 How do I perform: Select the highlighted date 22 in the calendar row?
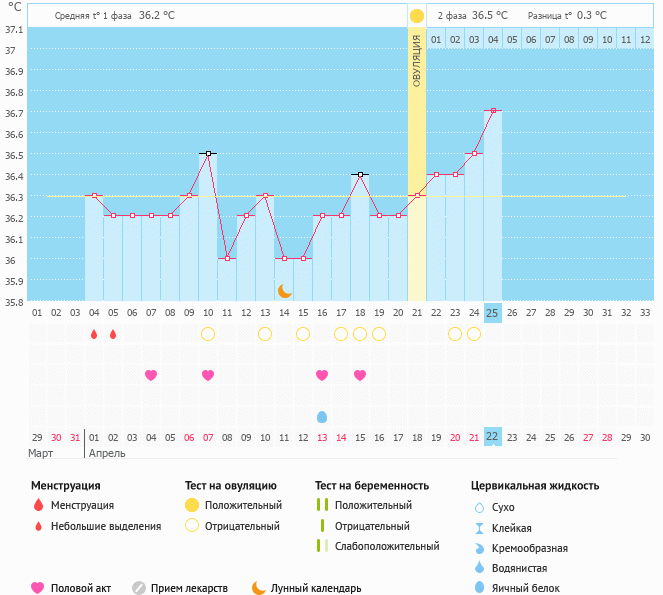492,436
